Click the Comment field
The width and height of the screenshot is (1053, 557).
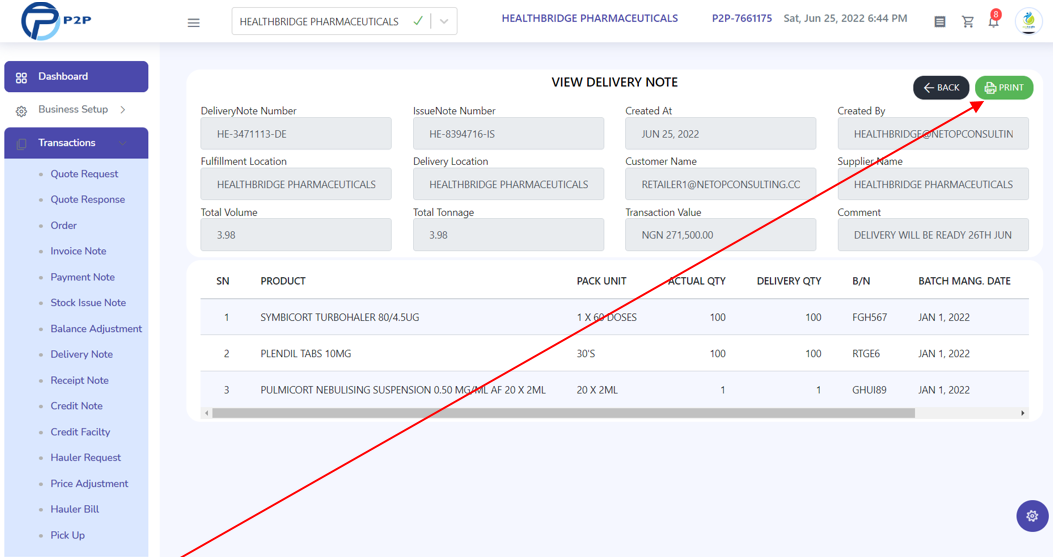[933, 235]
